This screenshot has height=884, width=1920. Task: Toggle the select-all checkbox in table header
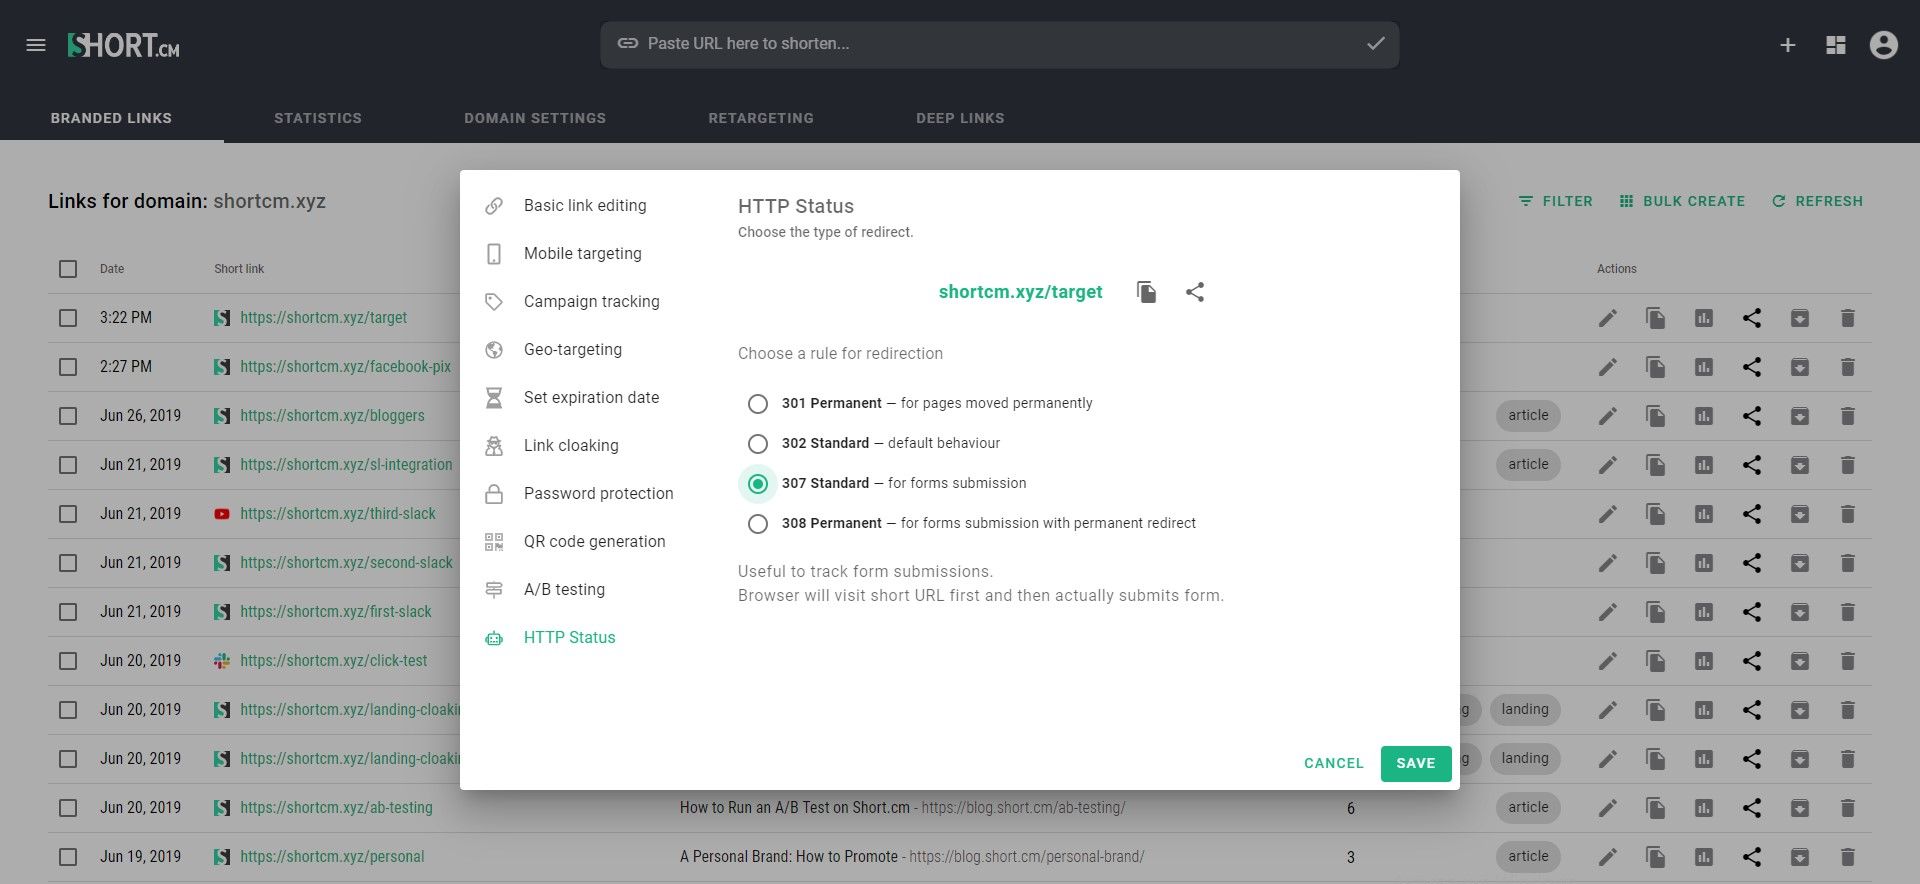68,269
